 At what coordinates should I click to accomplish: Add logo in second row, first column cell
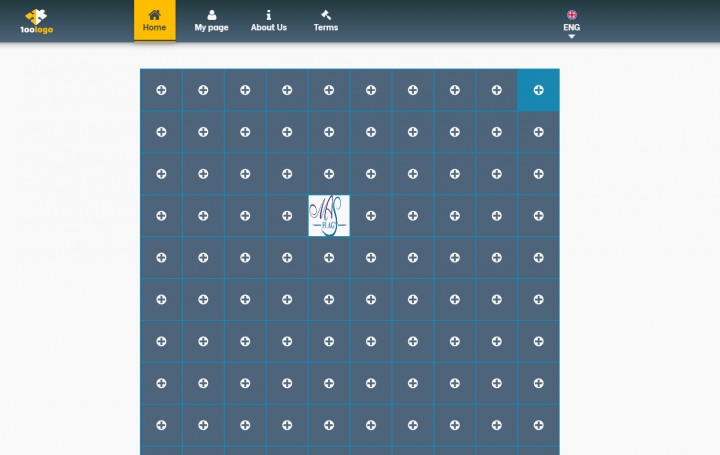pyautogui.click(x=161, y=132)
